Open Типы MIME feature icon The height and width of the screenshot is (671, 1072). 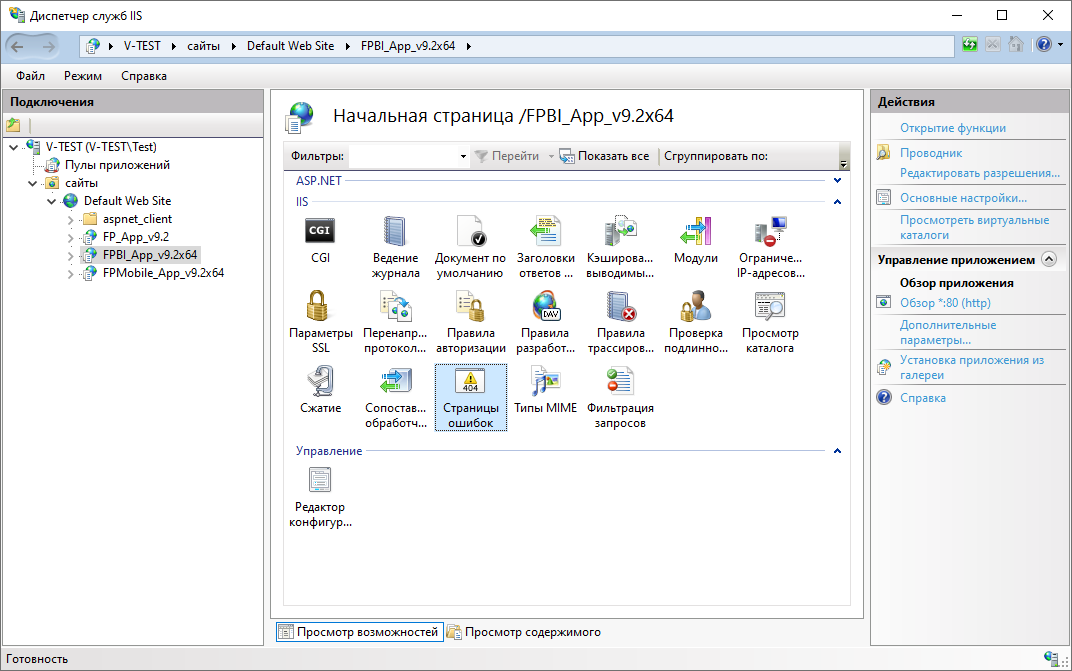point(546,381)
